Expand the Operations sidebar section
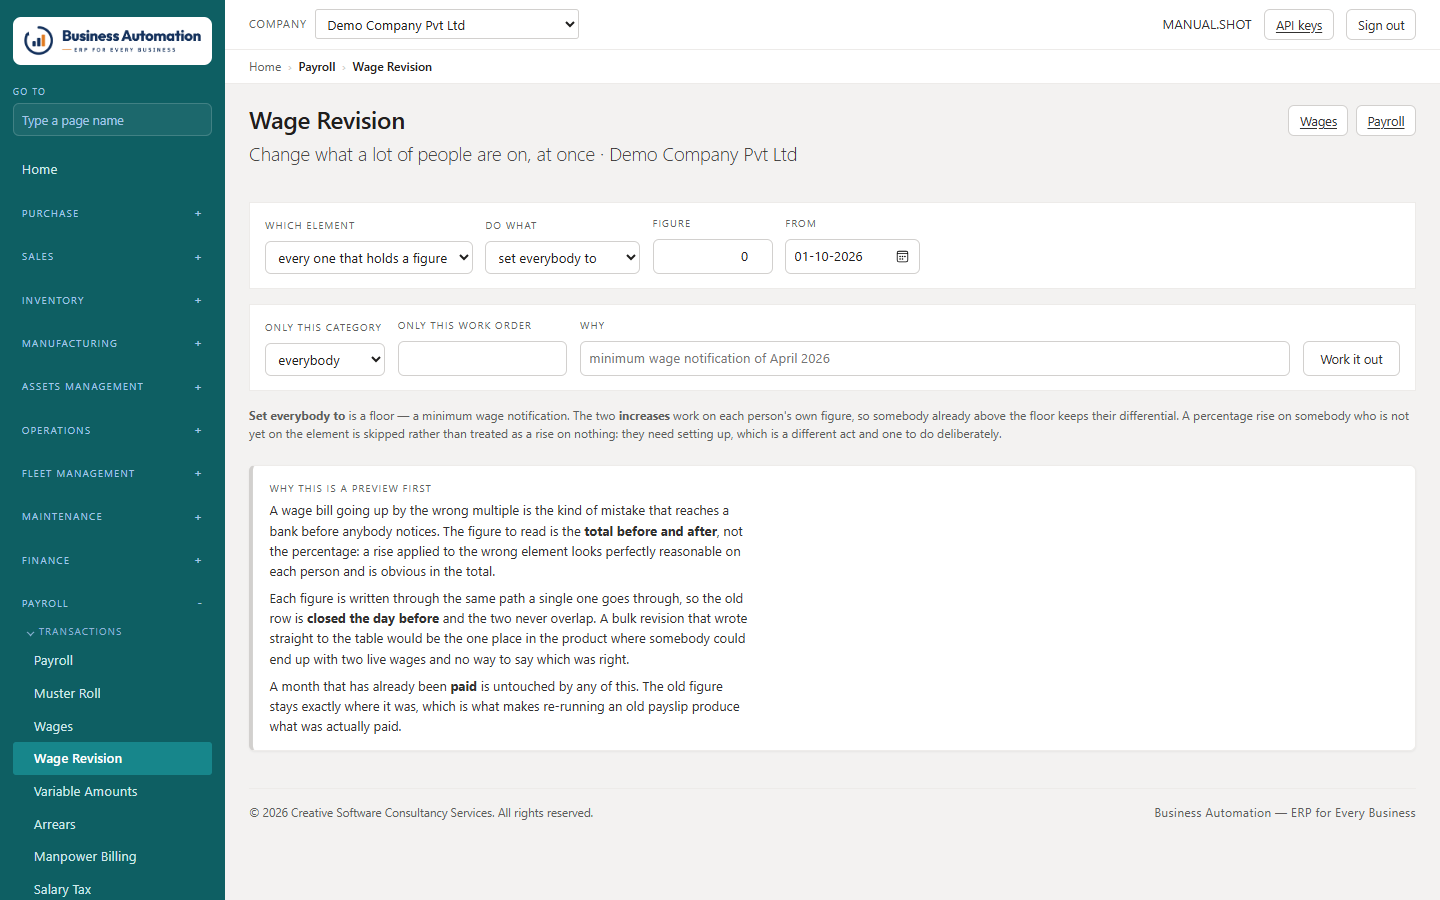This screenshot has width=1440, height=900. 112,431
